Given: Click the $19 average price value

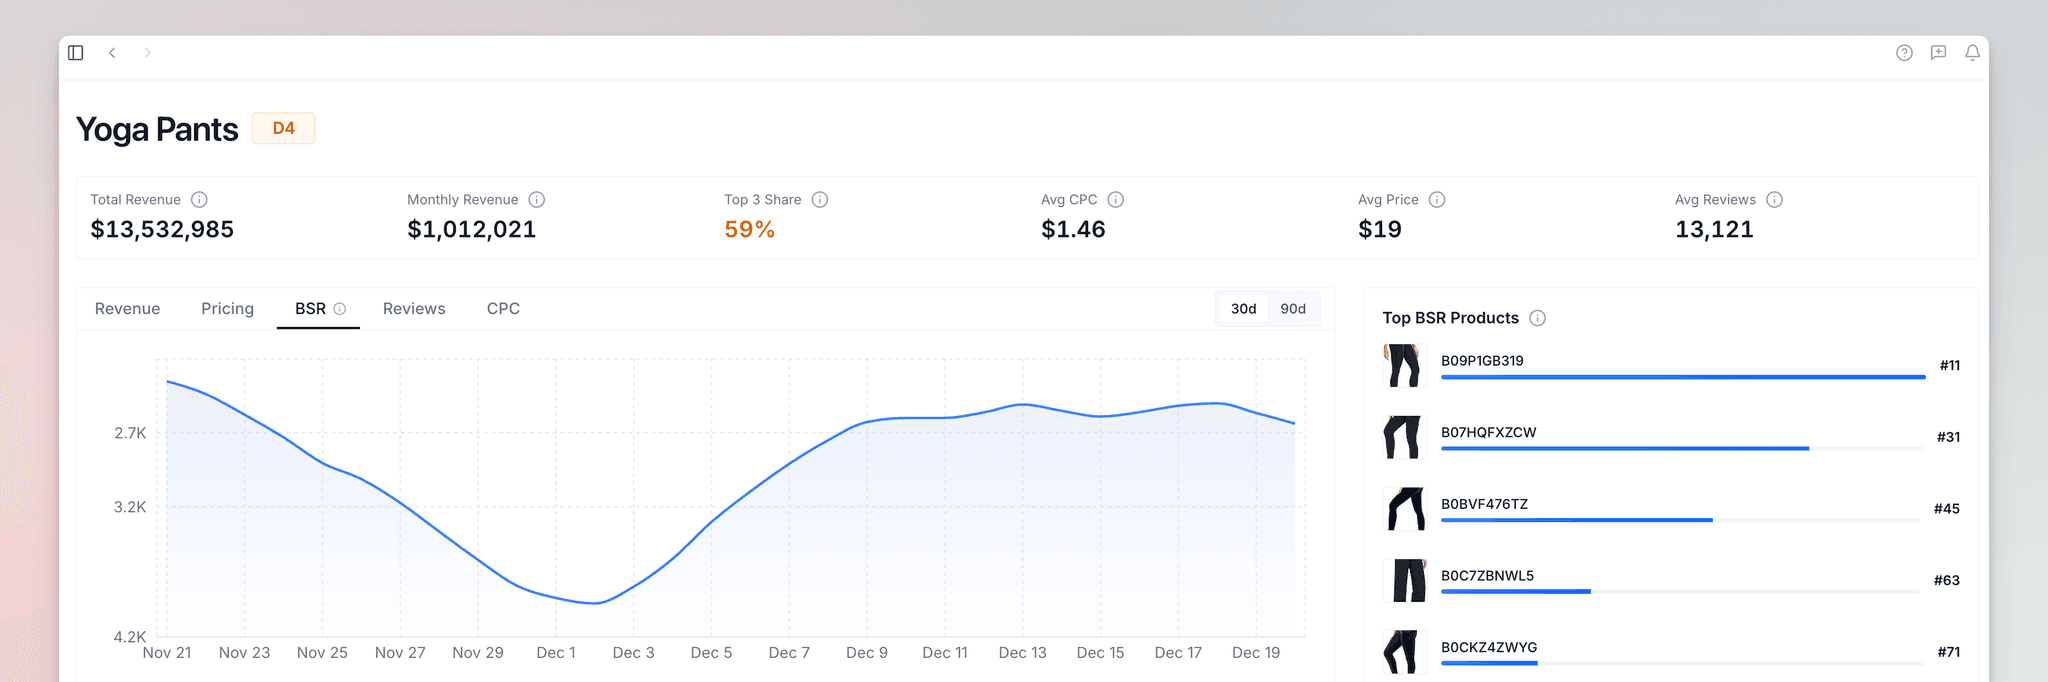Looking at the screenshot, I should pos(1380,230).
